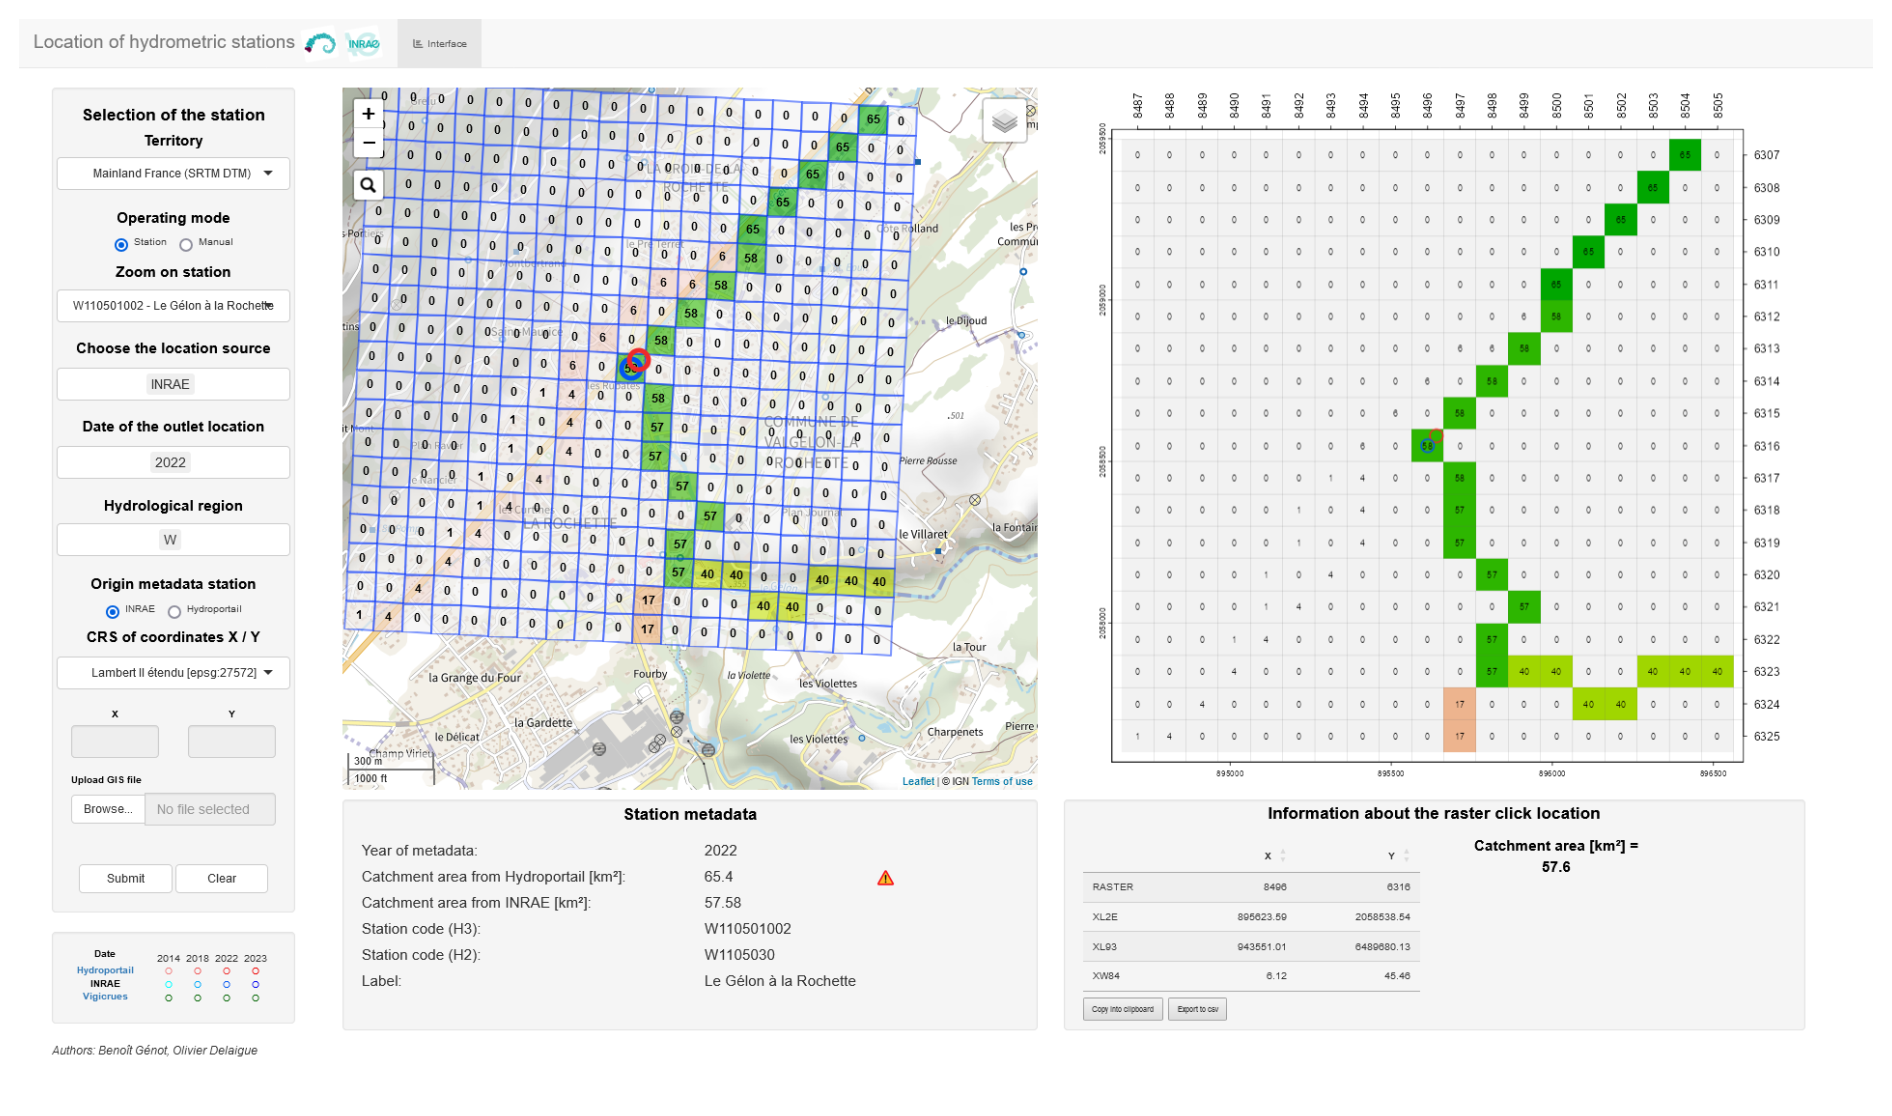Click the X coordinate input field
This screenshot has height=1116, width=1892.
115,742
